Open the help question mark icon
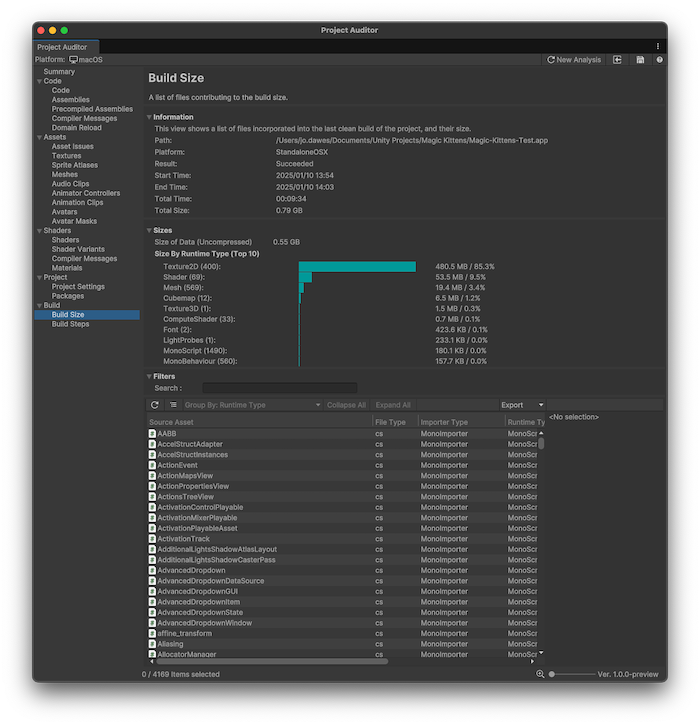Image resolution: width=700 pixels, height=725 pixels. click(660, 60)
